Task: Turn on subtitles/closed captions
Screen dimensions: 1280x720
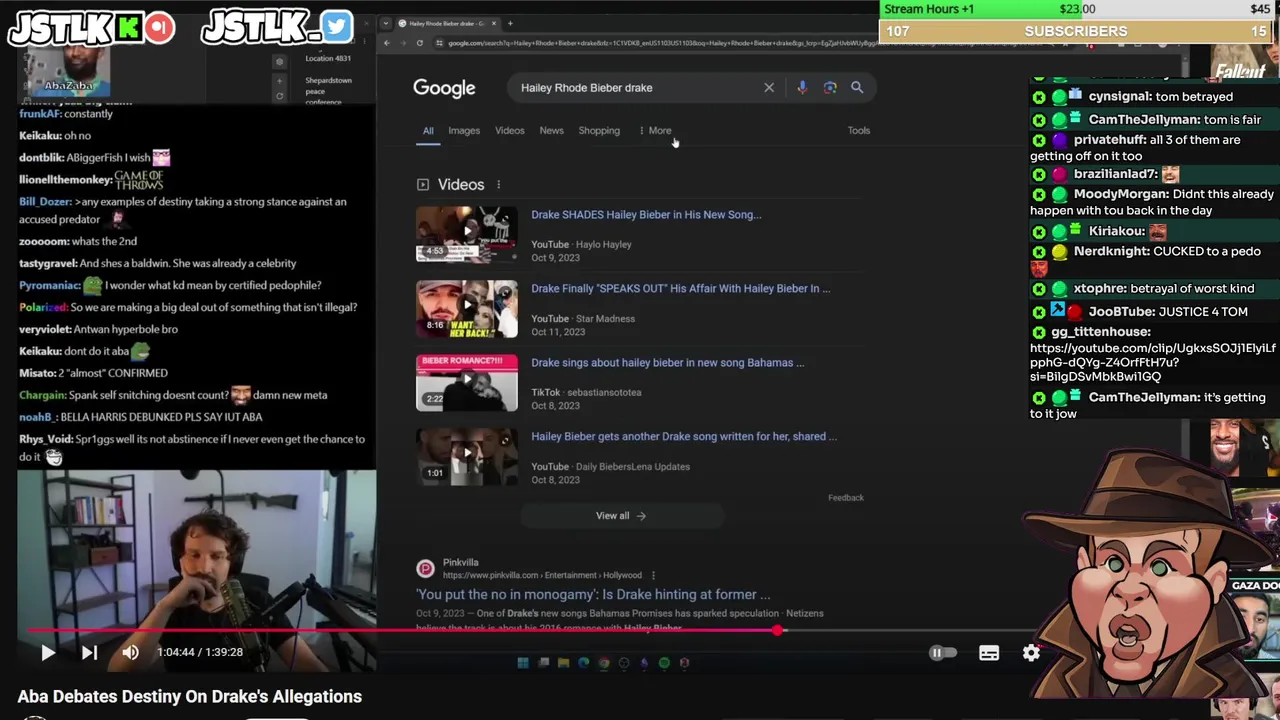Action: point(989,653)
